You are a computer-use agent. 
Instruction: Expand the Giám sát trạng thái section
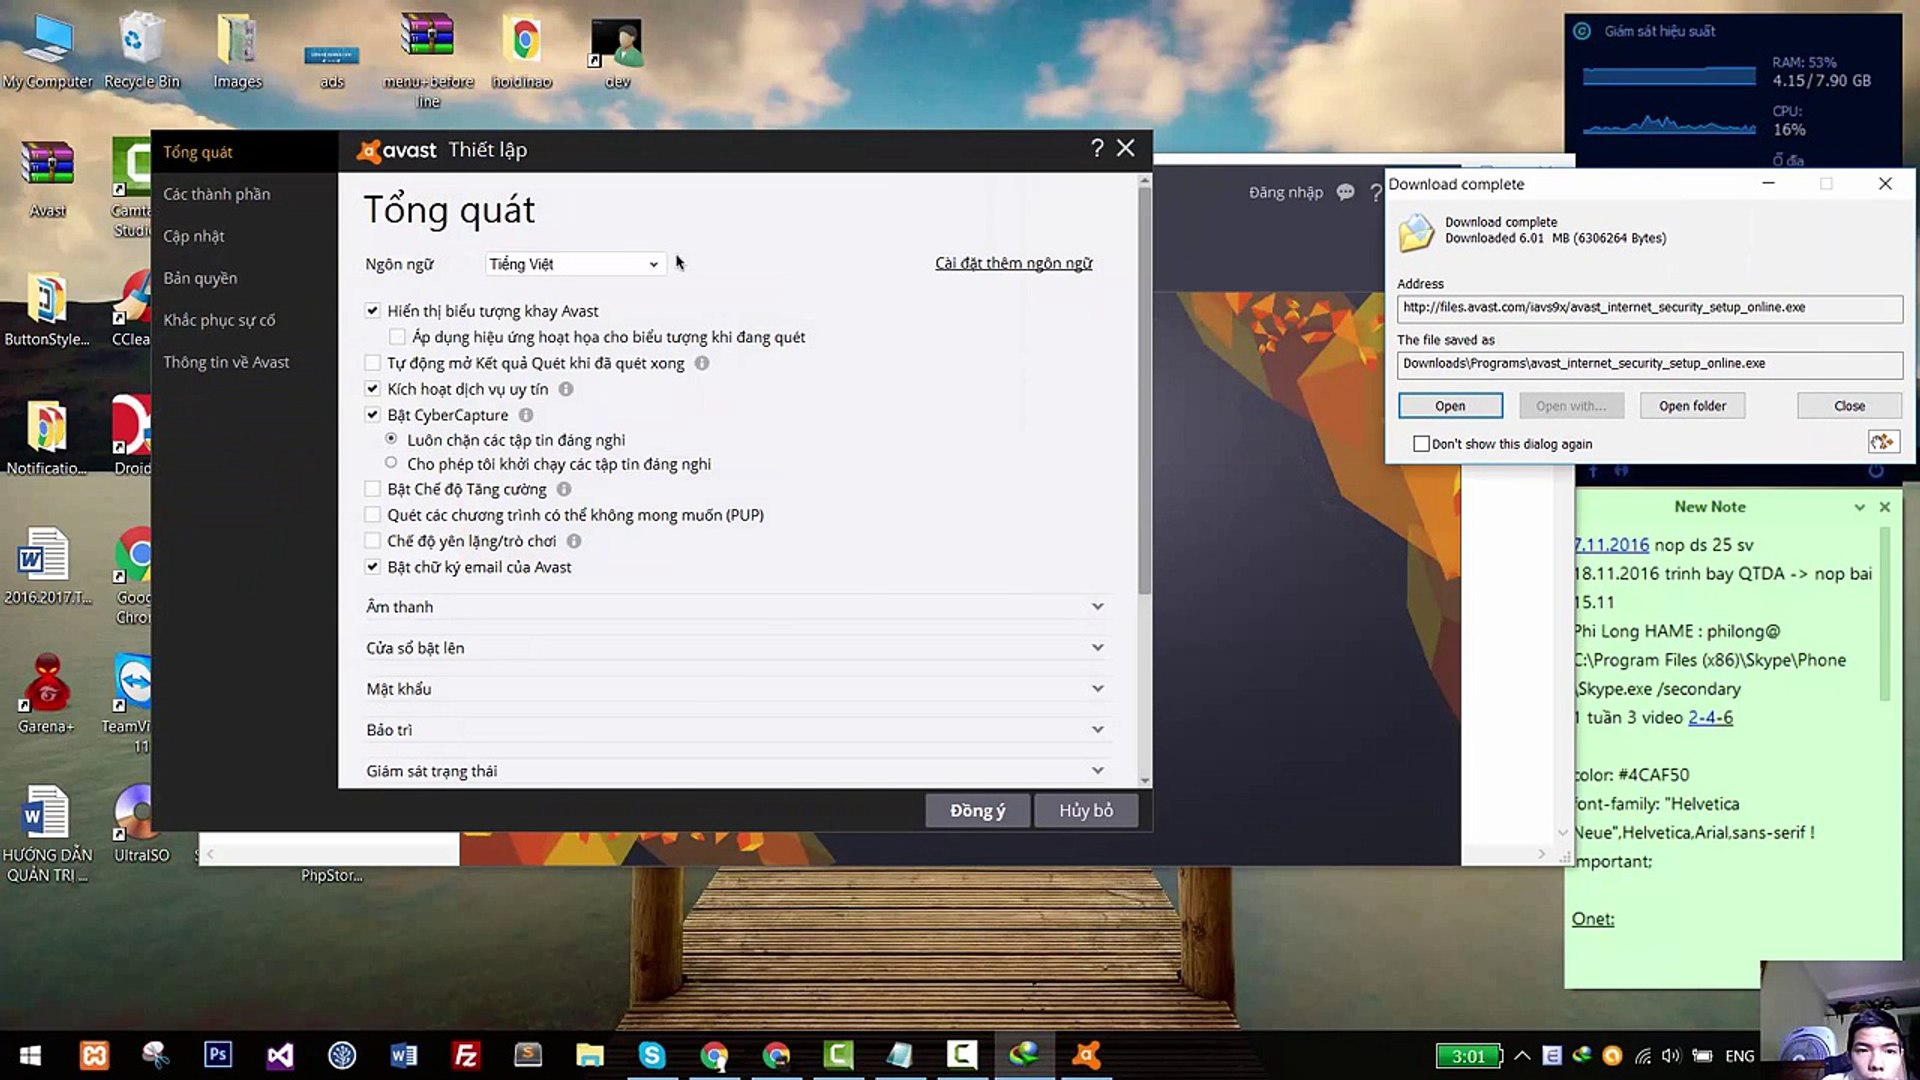tap(736, 771)
